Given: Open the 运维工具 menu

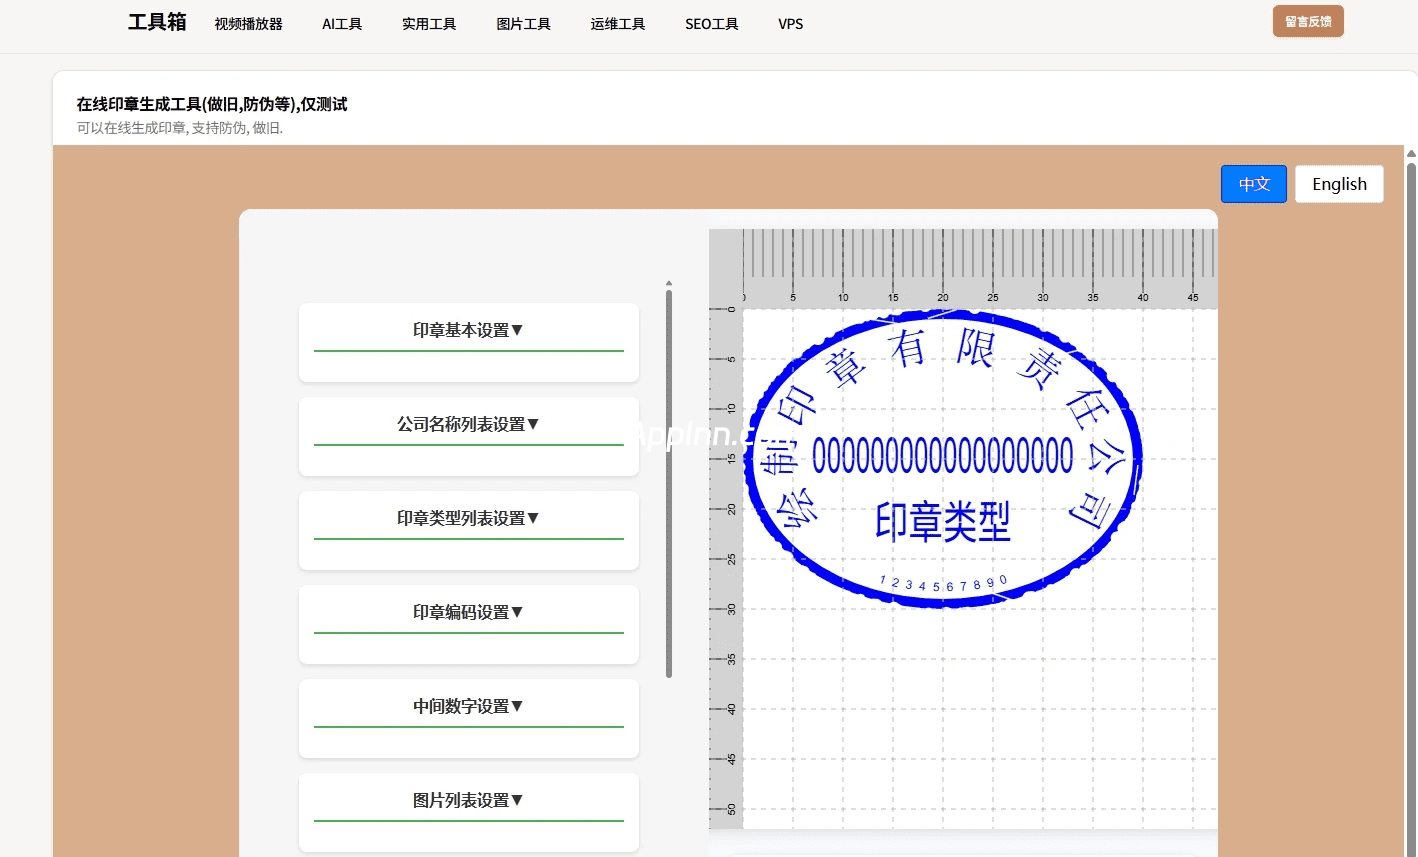Looking at the screenshot, I should coord(617,24).
